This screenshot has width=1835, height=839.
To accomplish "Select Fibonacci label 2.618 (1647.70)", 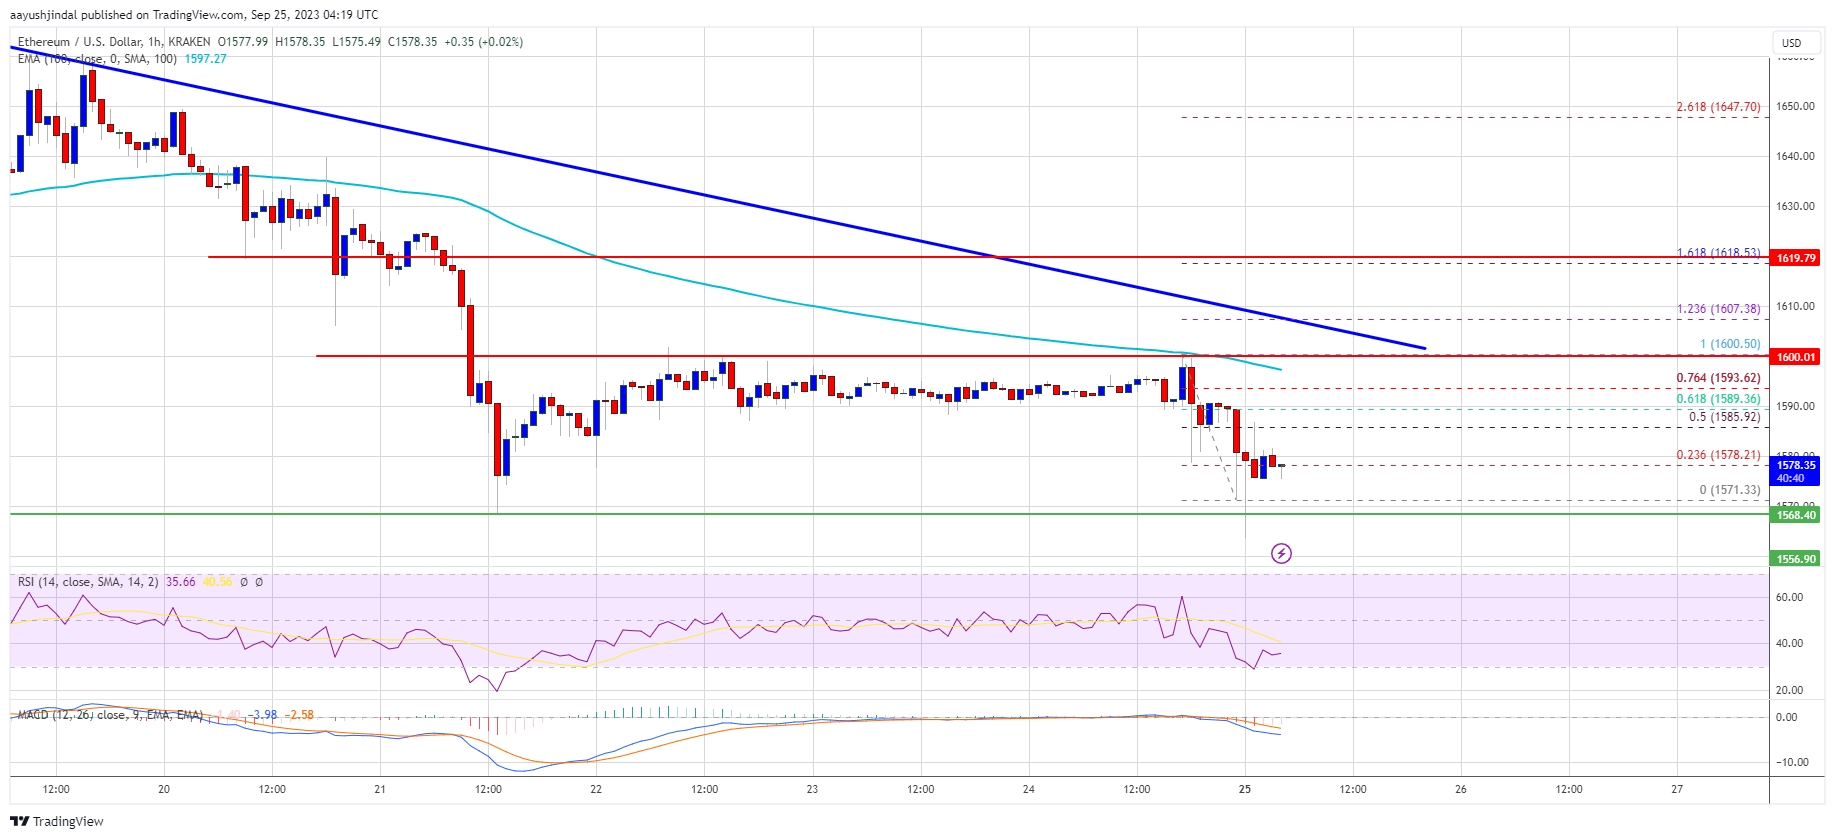I will 1718,107.
